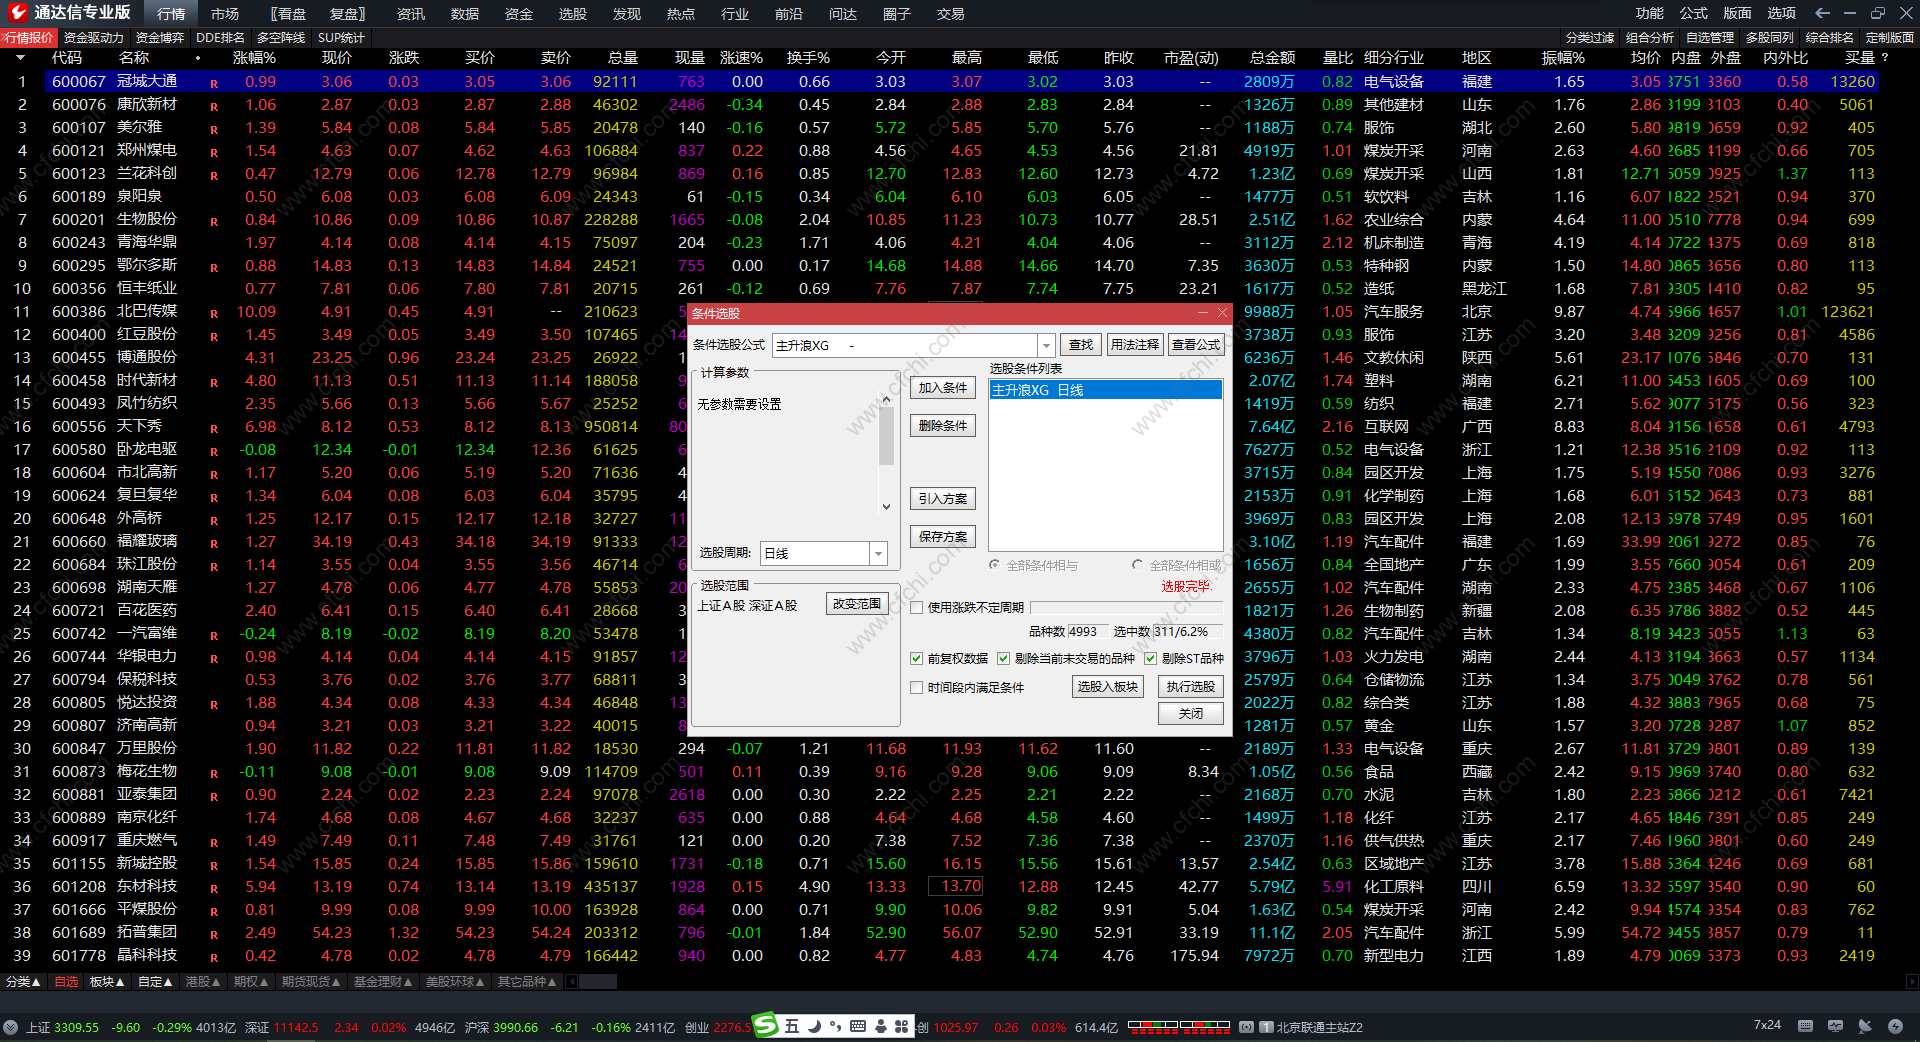Open the 条件选股公式 dropdown arrow
1920x1042 pixels.
tap(1046, 345)
